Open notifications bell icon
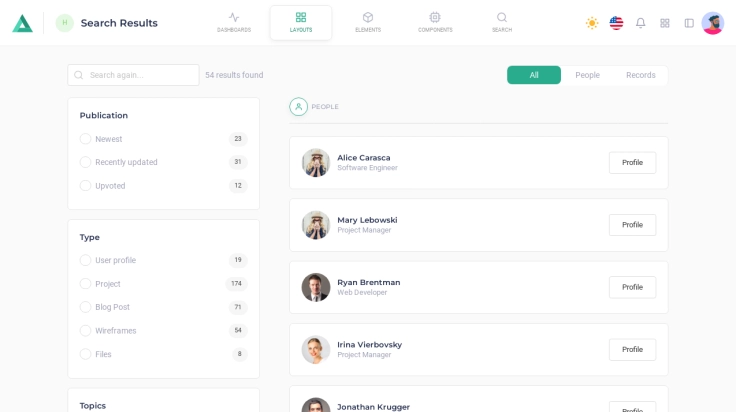This screenshot has height=412, width=736. pos(640,23)
